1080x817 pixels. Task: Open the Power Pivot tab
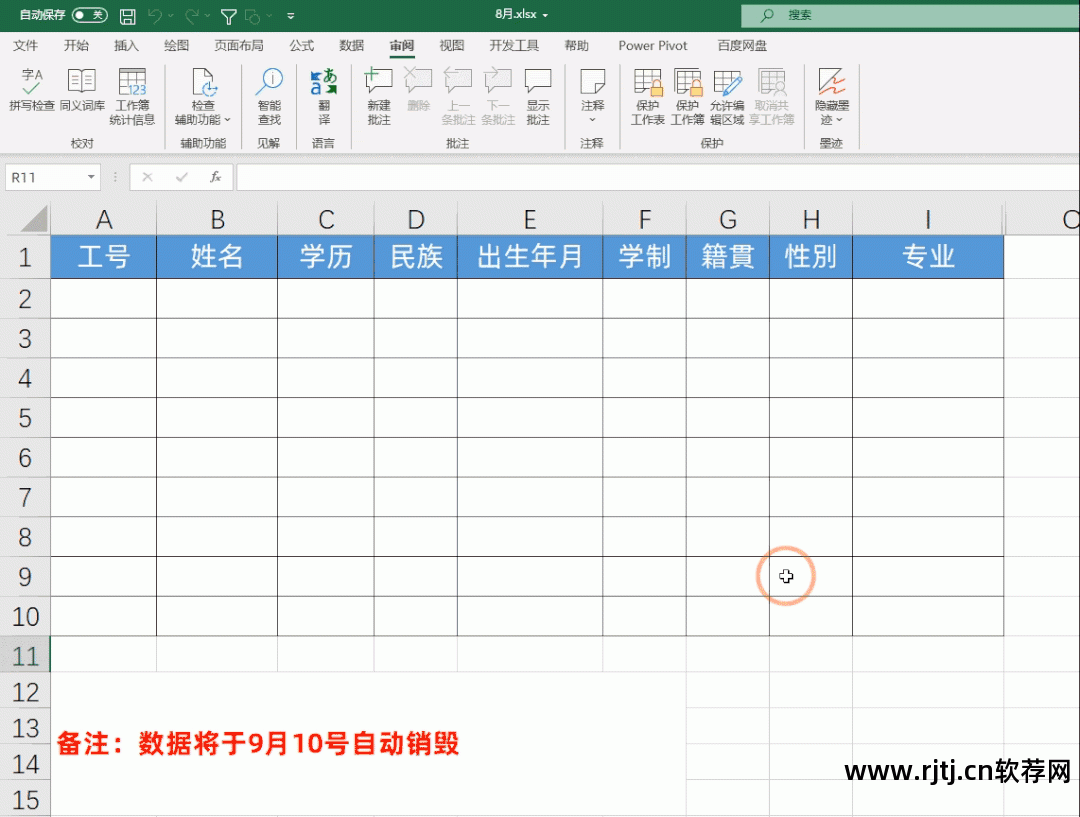point(652,45)
